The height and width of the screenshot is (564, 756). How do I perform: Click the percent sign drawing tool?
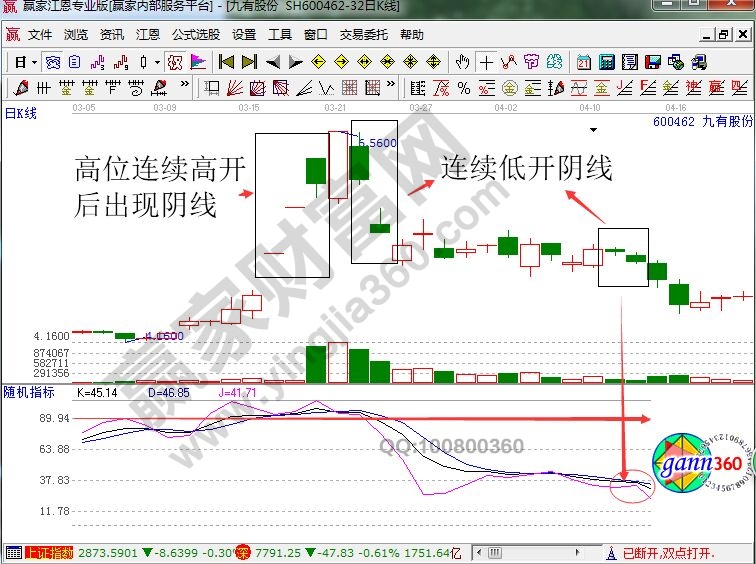(464, 88)
